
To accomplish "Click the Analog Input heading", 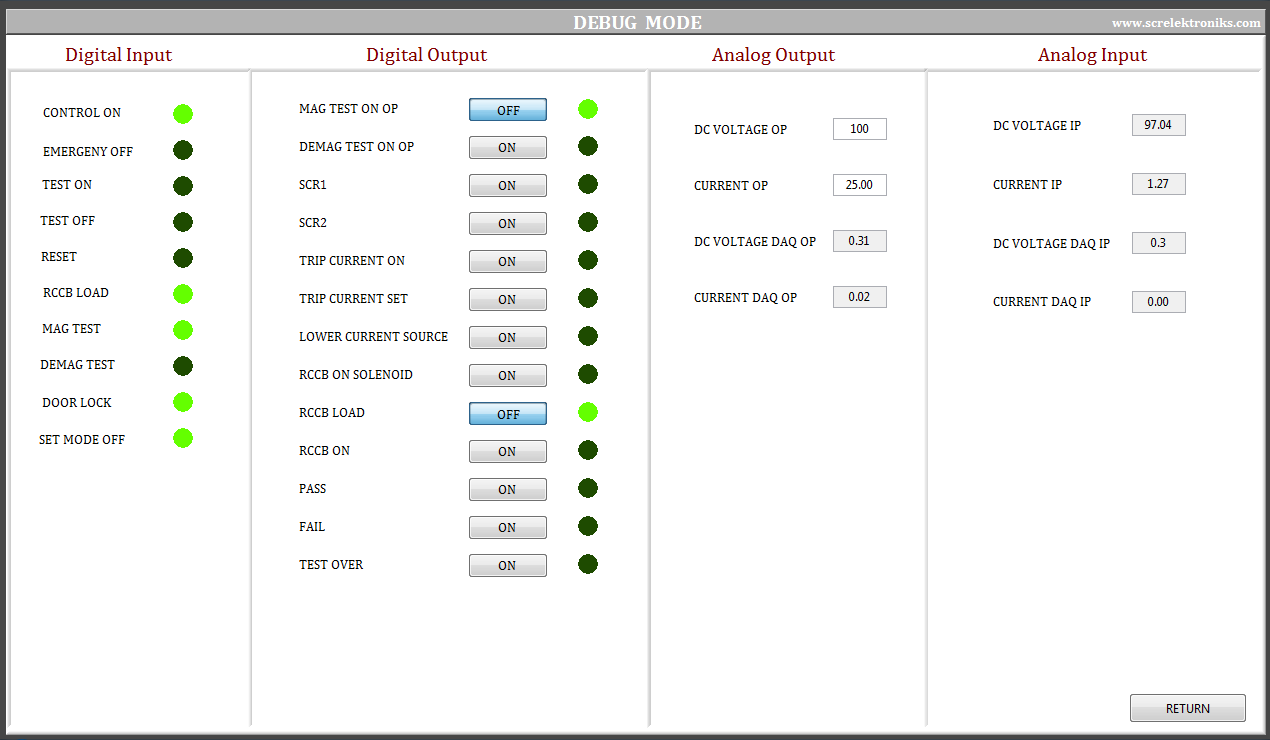I will click(x=1093, y=55).
